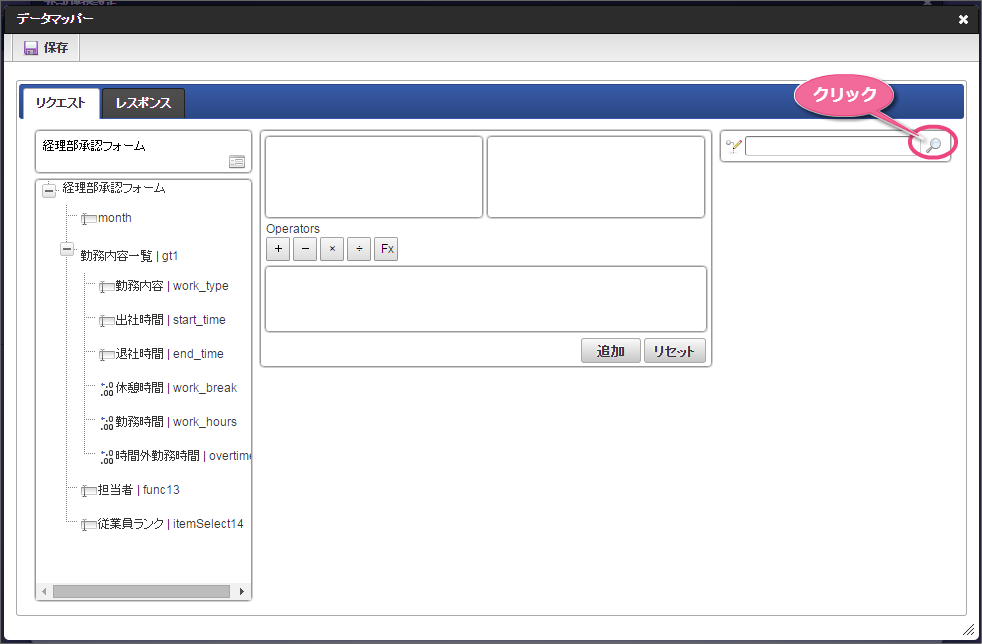982x644 pixels.
Task: Collapse the 経理部承認フォーム root node
Action: click(49, 190)
